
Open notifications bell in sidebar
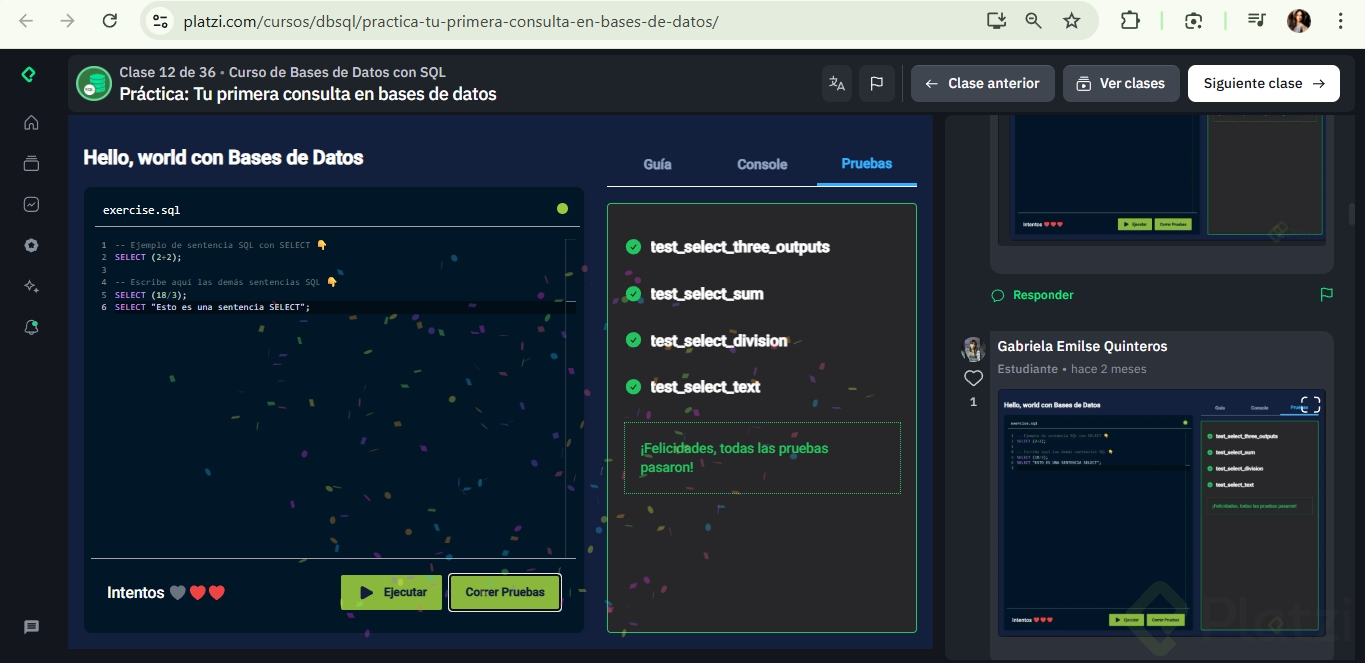pos(31,327)
